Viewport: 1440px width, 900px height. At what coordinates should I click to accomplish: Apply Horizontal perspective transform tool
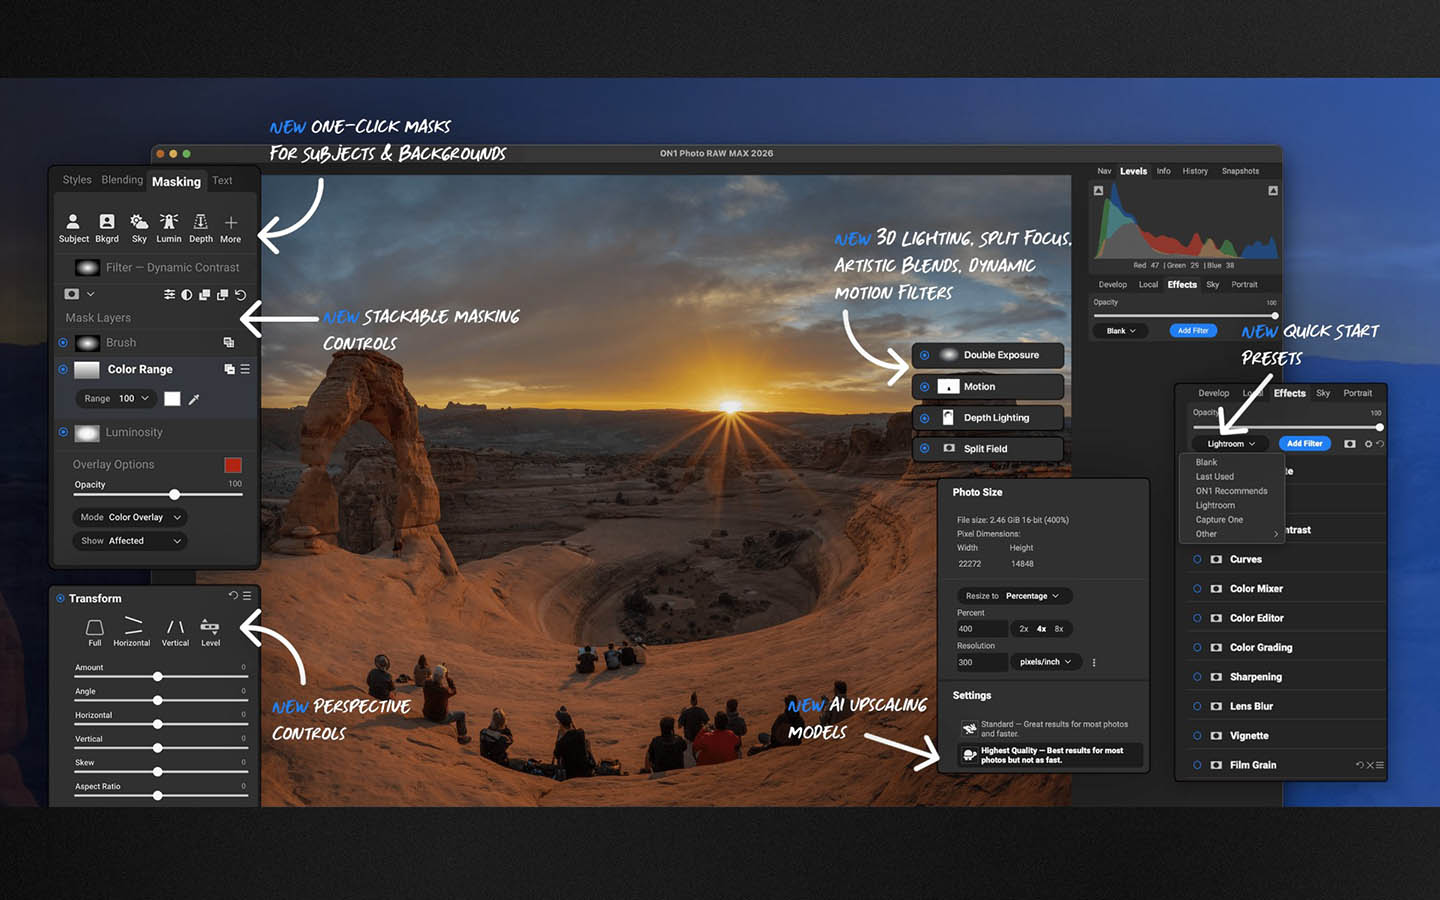tap(132, 632)
